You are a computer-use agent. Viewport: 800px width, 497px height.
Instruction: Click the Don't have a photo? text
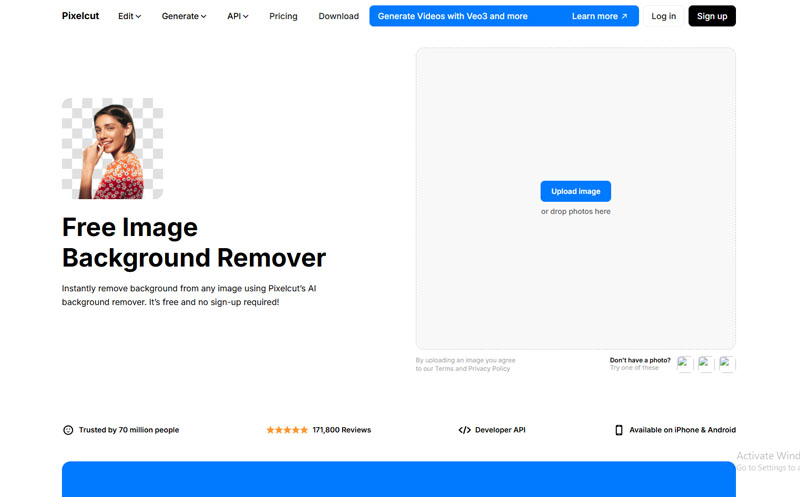(x=640, y=360)
